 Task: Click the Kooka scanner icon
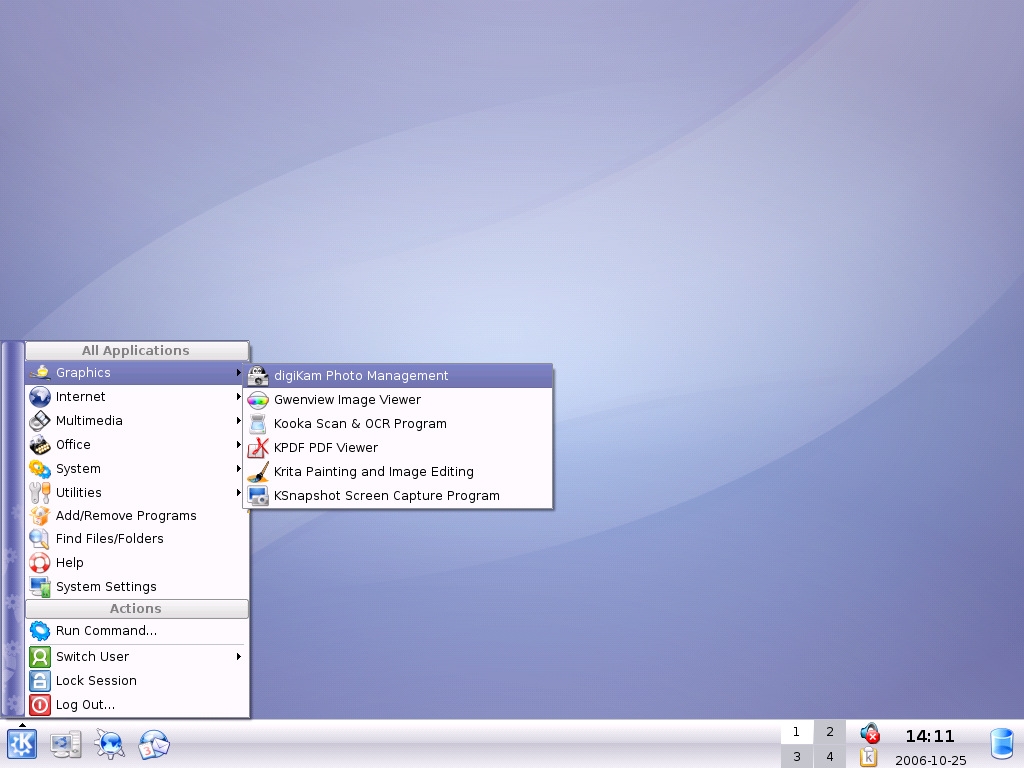(x=258, y=424)
